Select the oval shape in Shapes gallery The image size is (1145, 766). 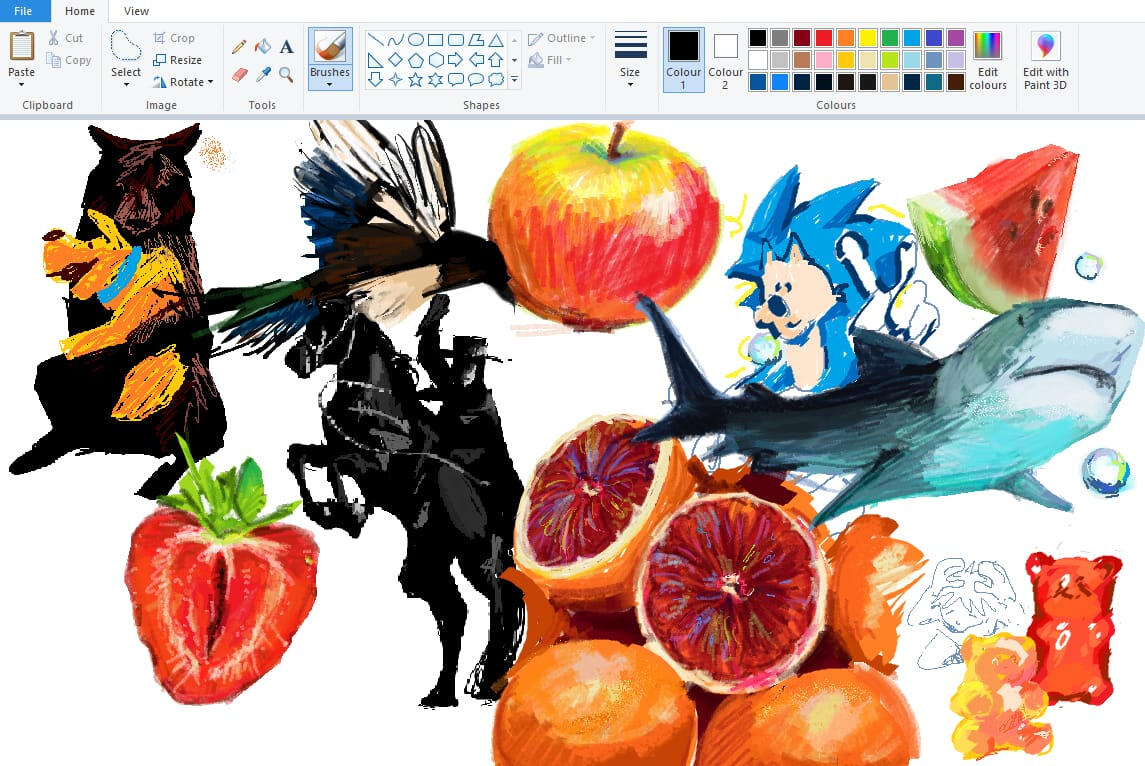pyautogui.click(x=415, y=40)
